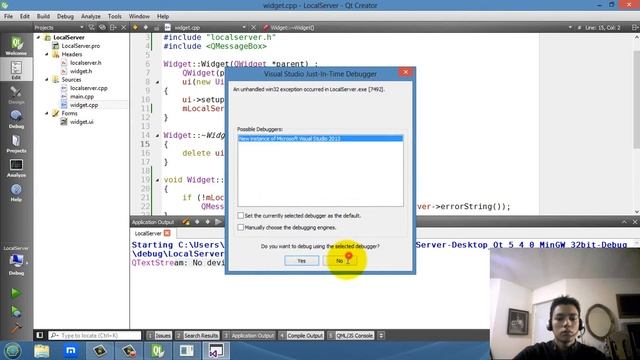This screenshot has width=640, height=360.
Task: Switch to Edit mode
Action: 16,70
